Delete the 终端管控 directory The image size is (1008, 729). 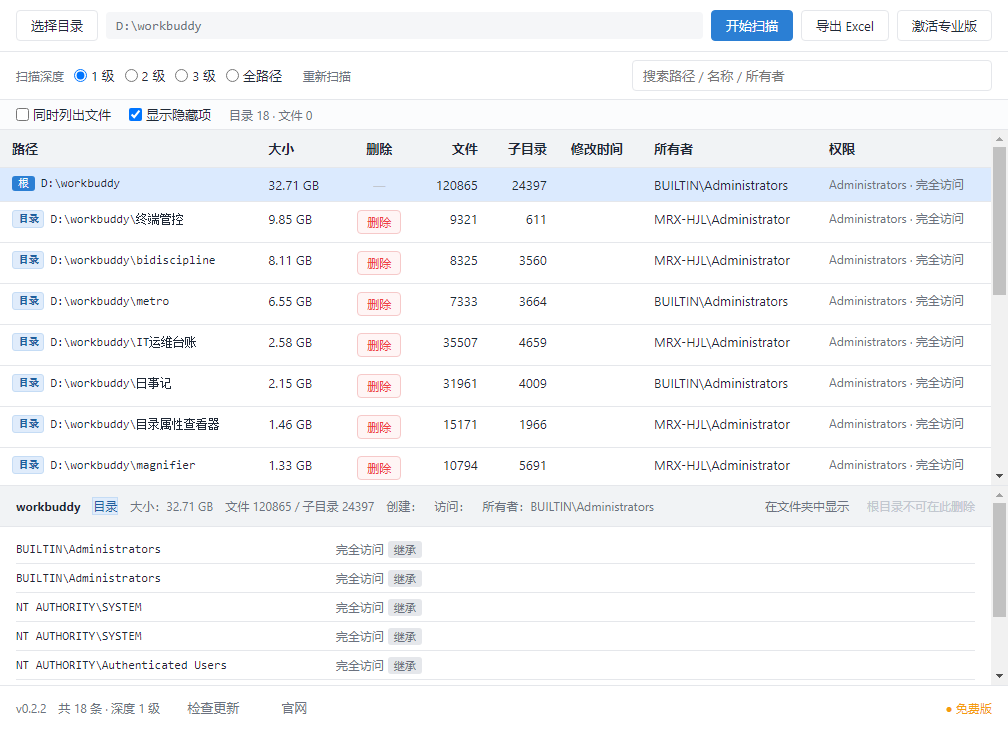tap(379, 222)
